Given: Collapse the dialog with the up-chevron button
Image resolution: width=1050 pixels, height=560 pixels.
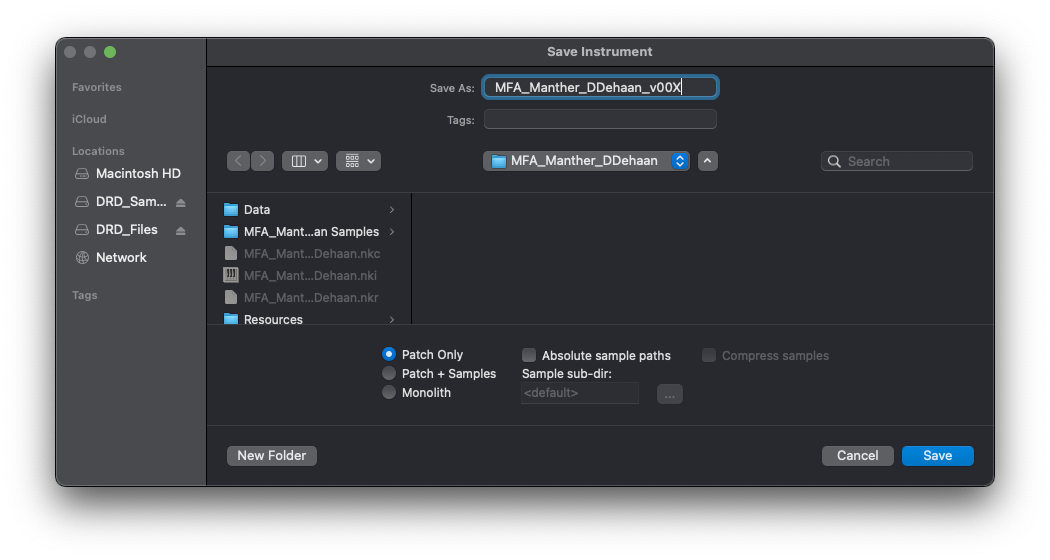Looking at the screenshot, I should coord(708,161).
